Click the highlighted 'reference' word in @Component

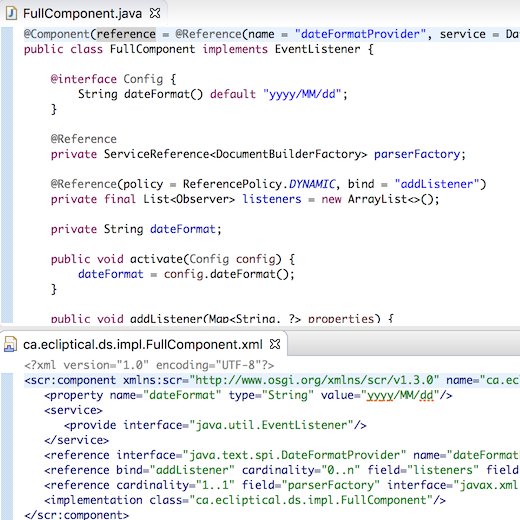point(126,34)
